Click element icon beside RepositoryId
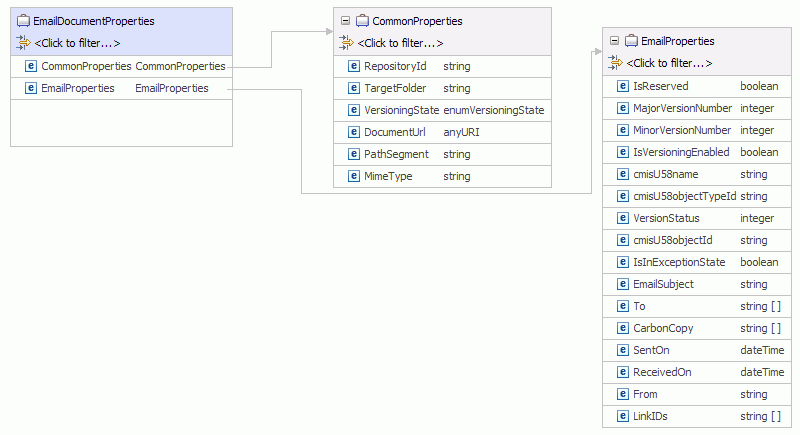 354,66
